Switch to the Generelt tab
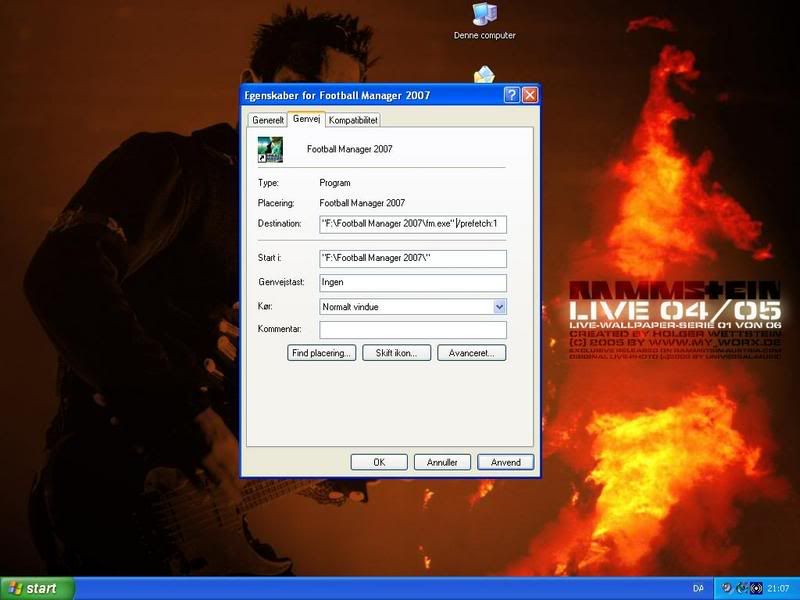The width and height of the screenshot is (800, 600). tap(268, 120)
